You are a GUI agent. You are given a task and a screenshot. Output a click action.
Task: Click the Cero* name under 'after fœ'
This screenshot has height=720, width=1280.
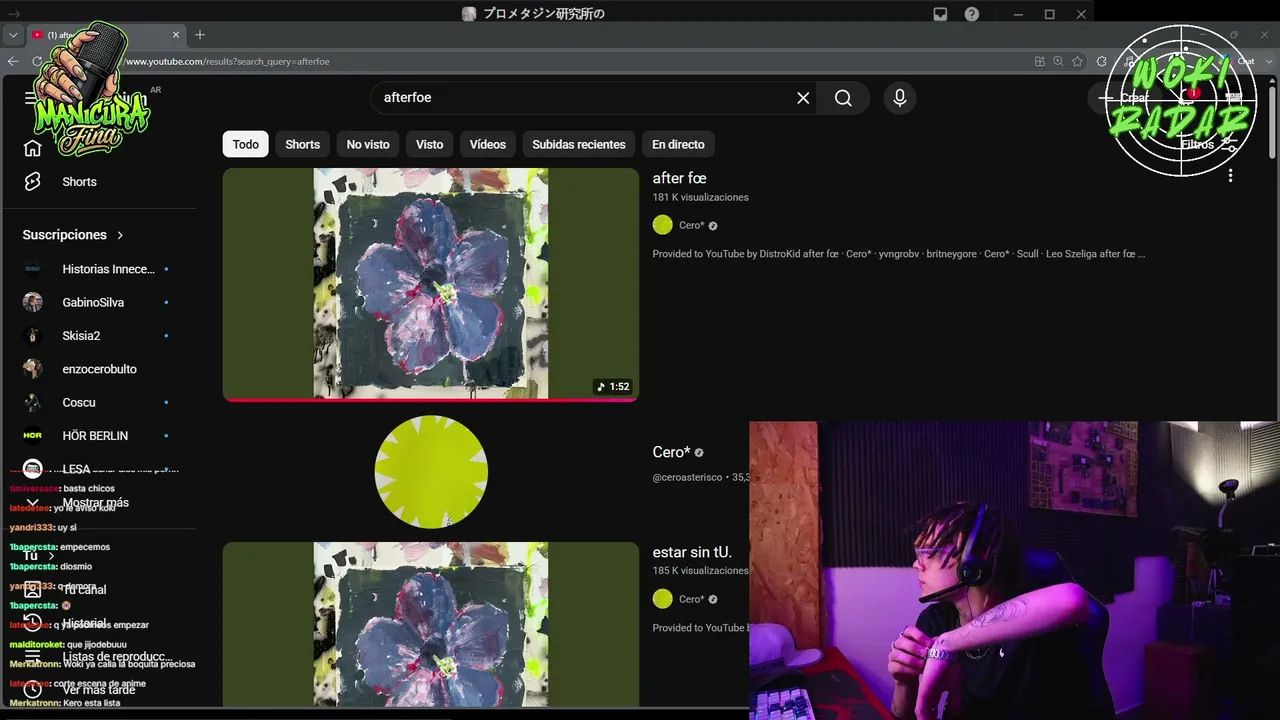tap(691, 226)
